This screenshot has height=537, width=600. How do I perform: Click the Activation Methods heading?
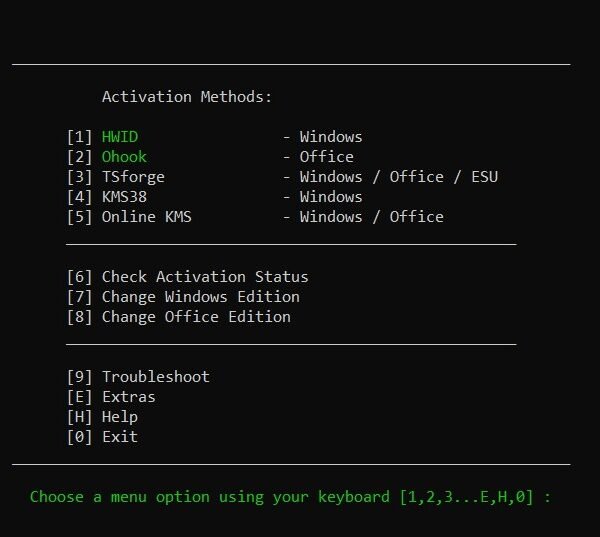pyautogui.click(x=187, y=96)
